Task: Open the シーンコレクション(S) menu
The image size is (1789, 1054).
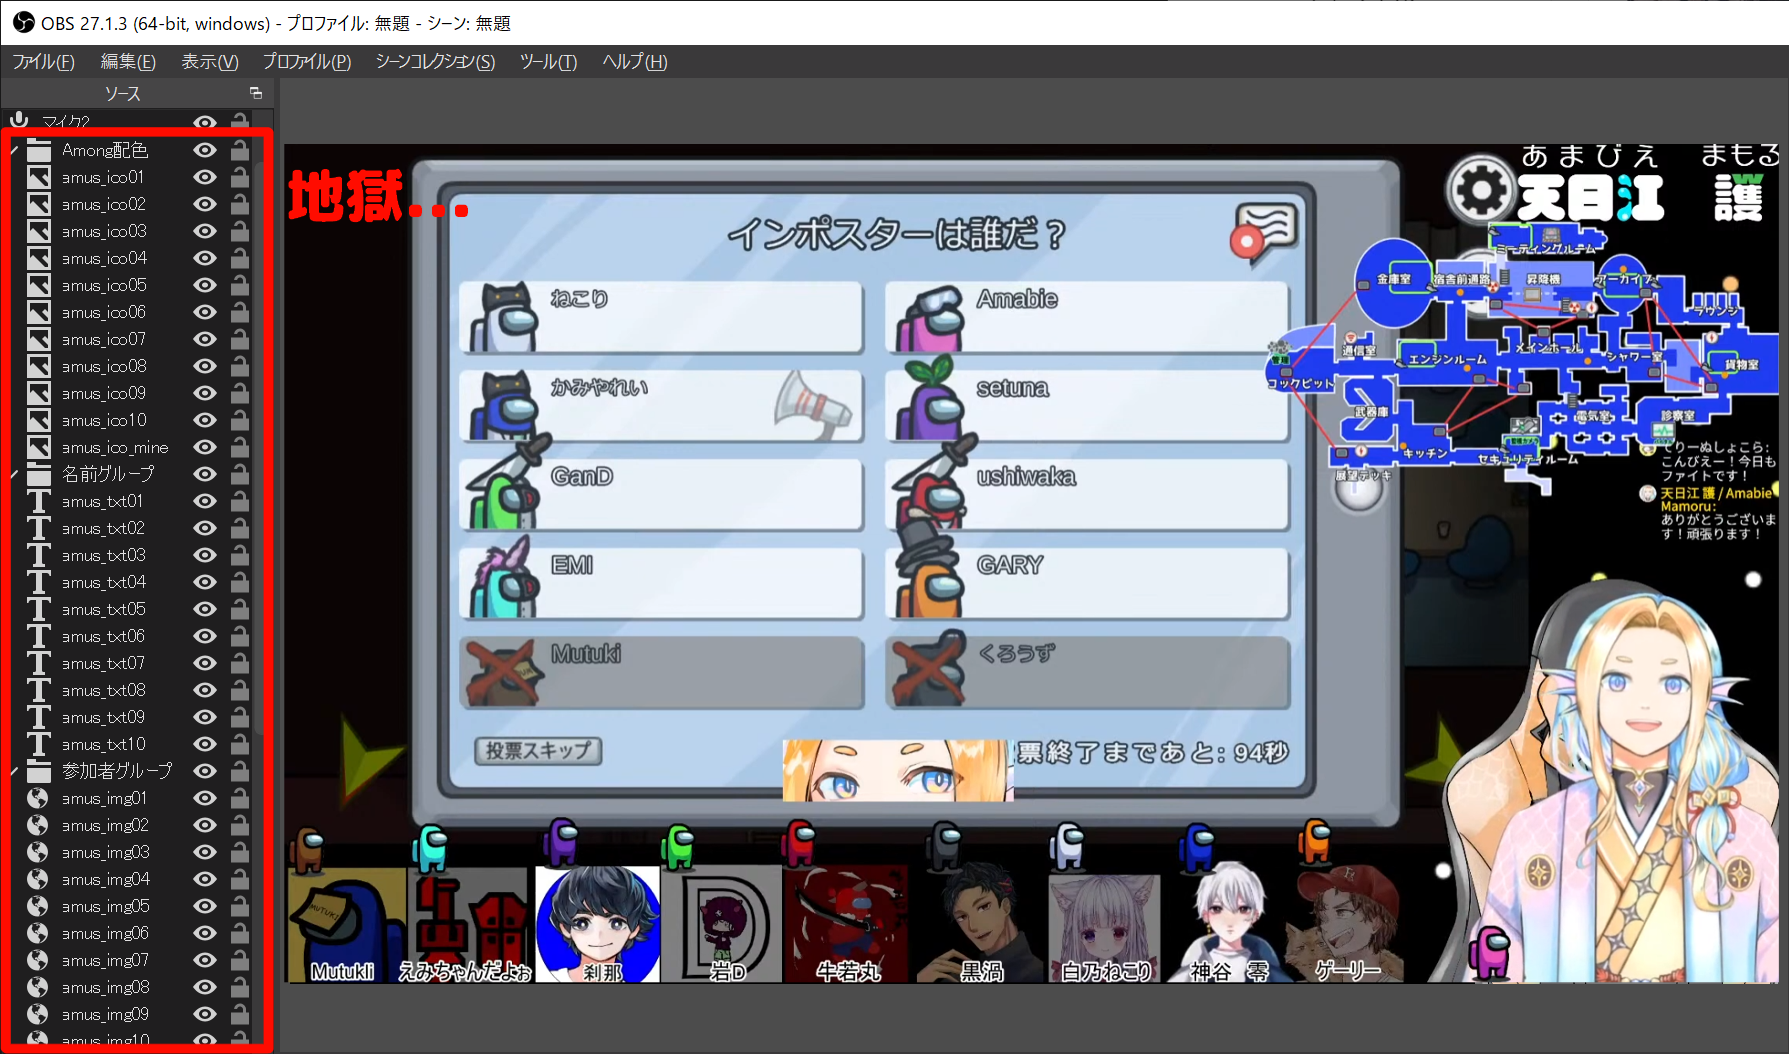Action: click(x=435, y=62)
